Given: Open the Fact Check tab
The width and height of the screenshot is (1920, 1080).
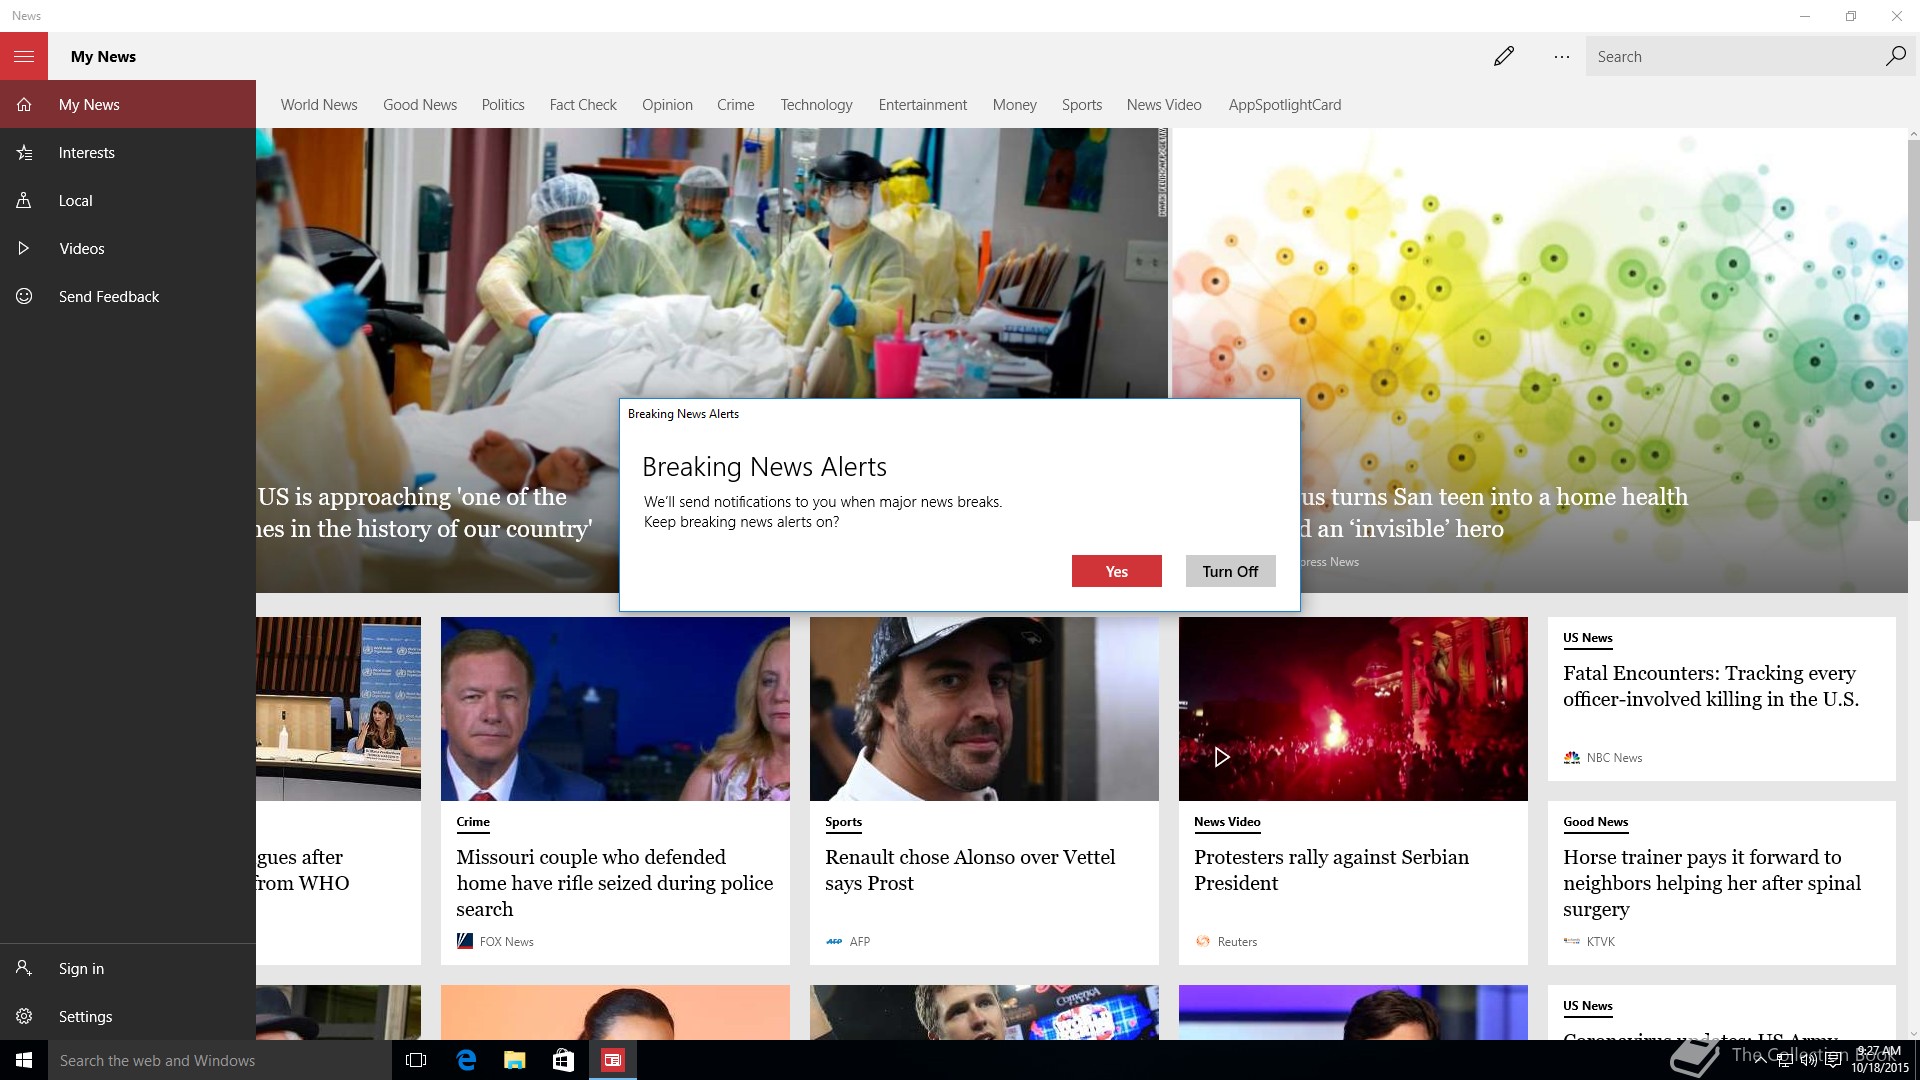Looking at the screenshot, I should pyautogui.click(x=583, y=105).
